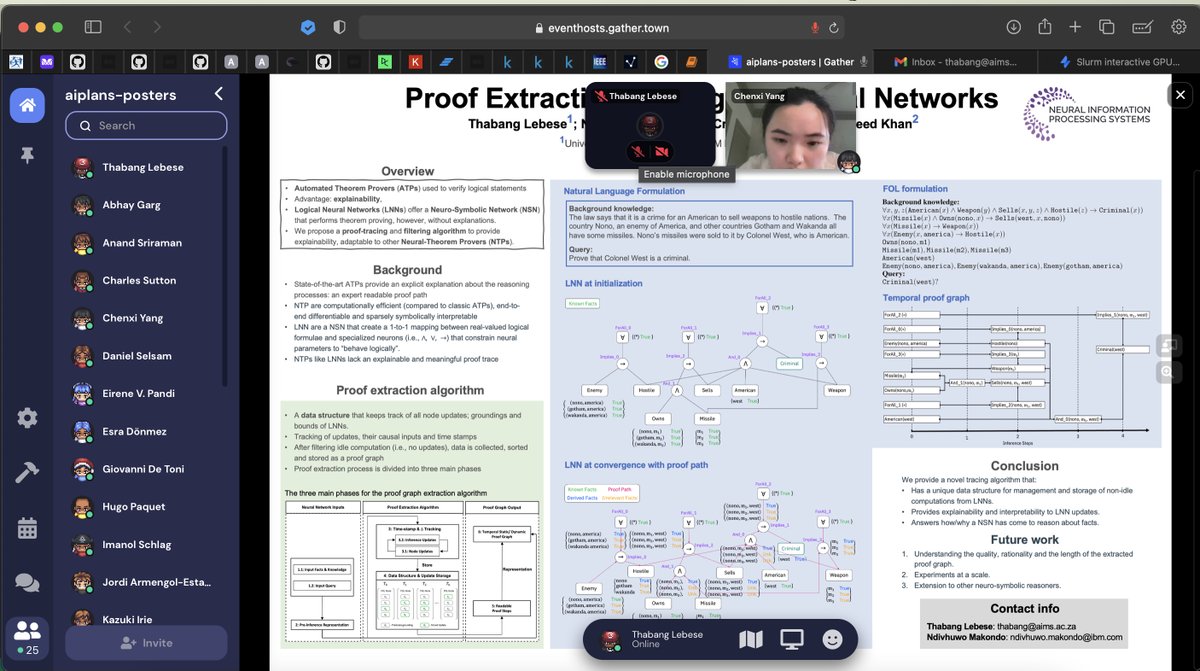Enable camera in Thabang Lebese video tile
The height and width of the screenshot is (671, 1200).
(661, 152)
